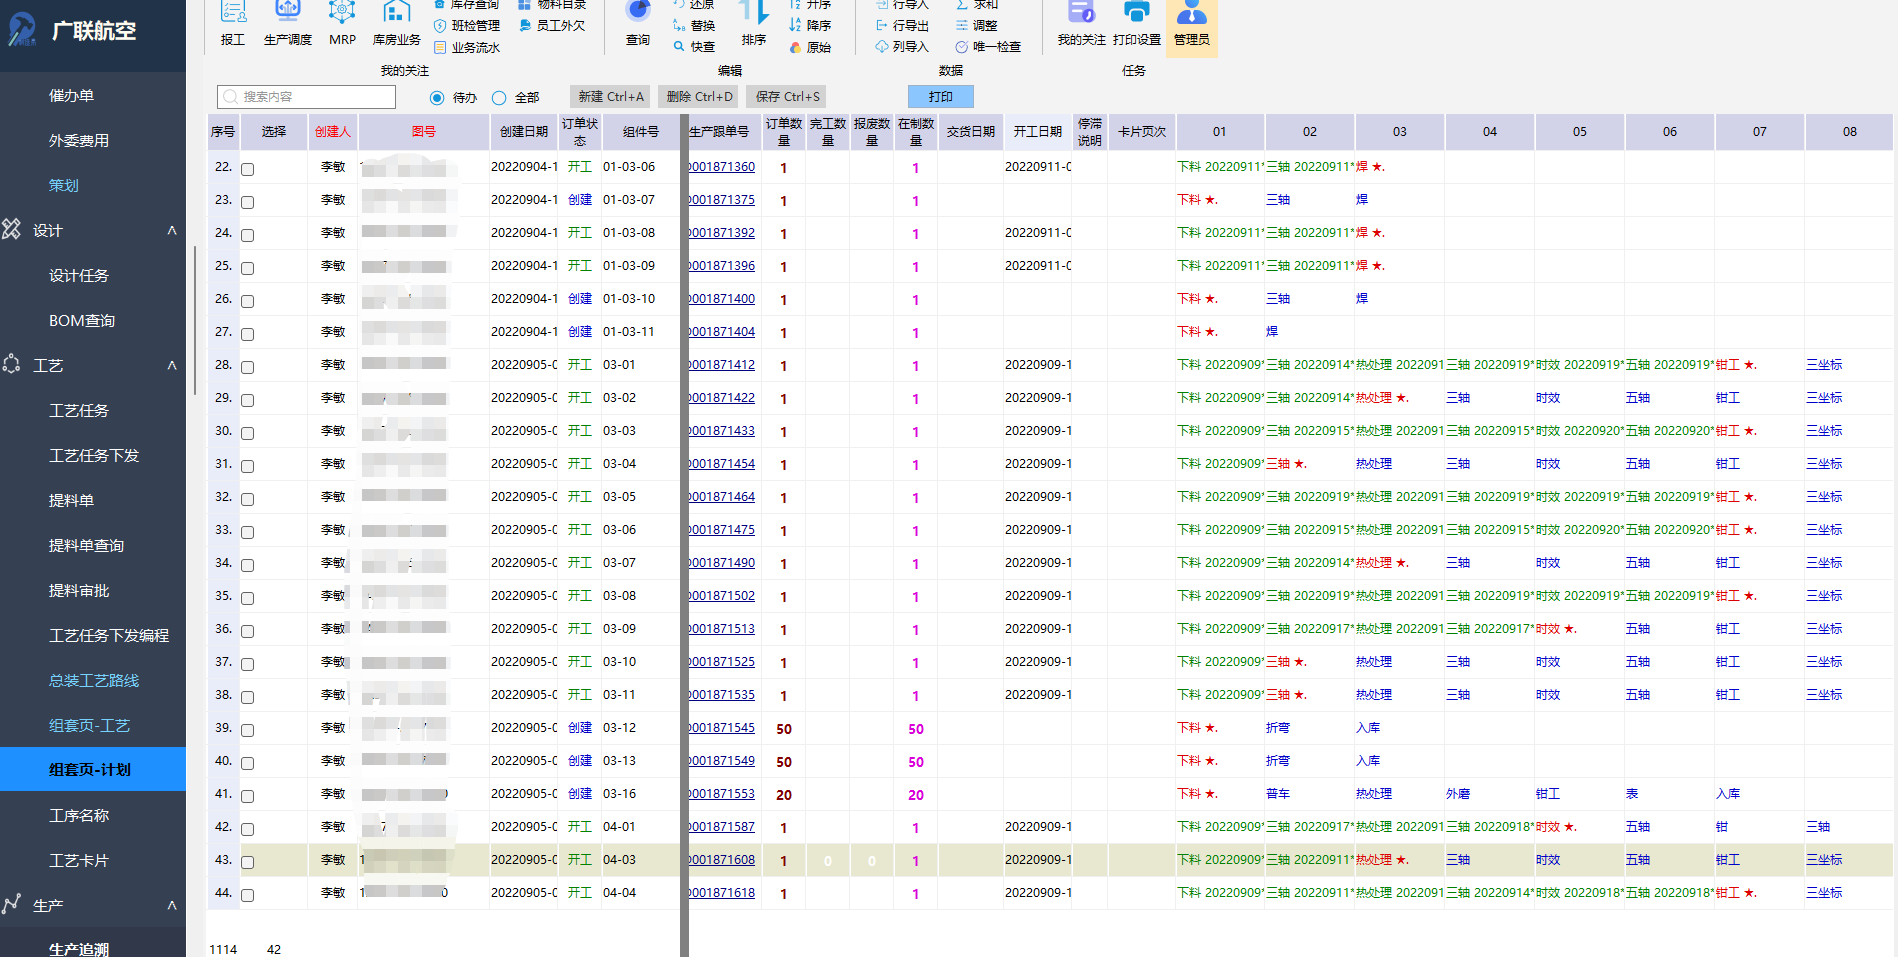
Task: Collapse the 工艺 sidebar section
Action: pyautogui.click(x=172, y=365)
